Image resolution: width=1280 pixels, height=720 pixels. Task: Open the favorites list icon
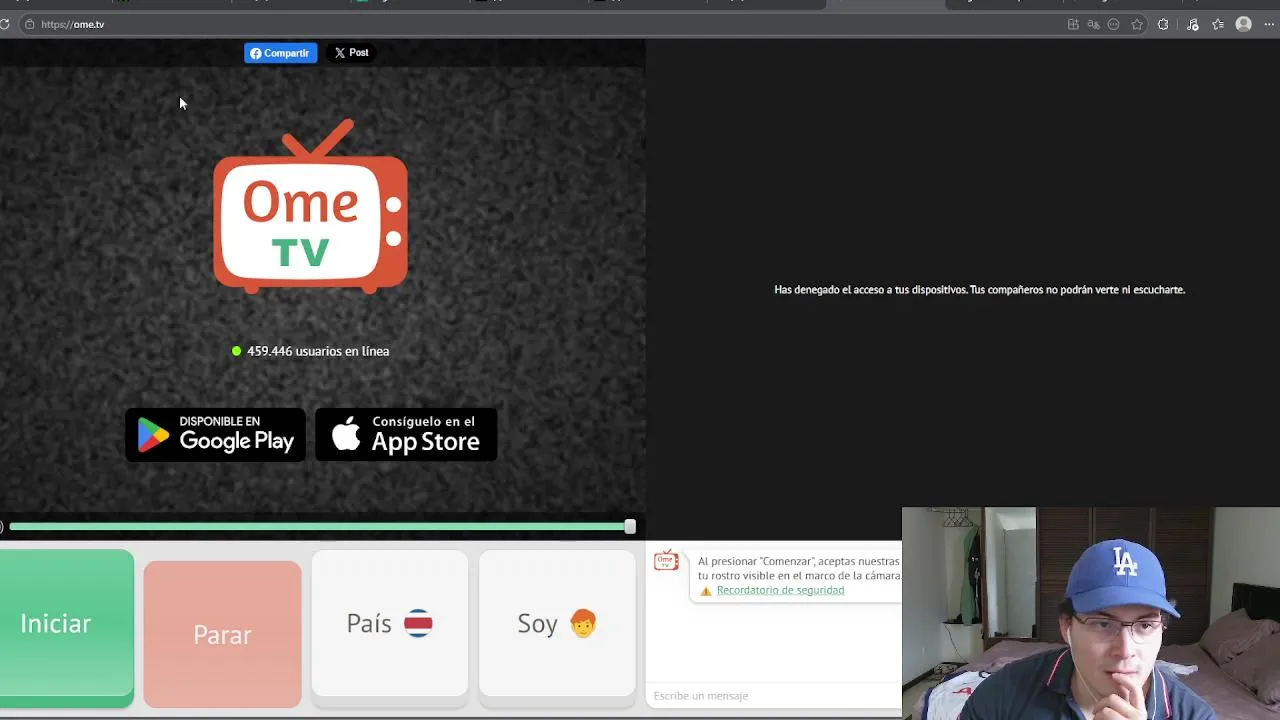tap(1218, 24)
